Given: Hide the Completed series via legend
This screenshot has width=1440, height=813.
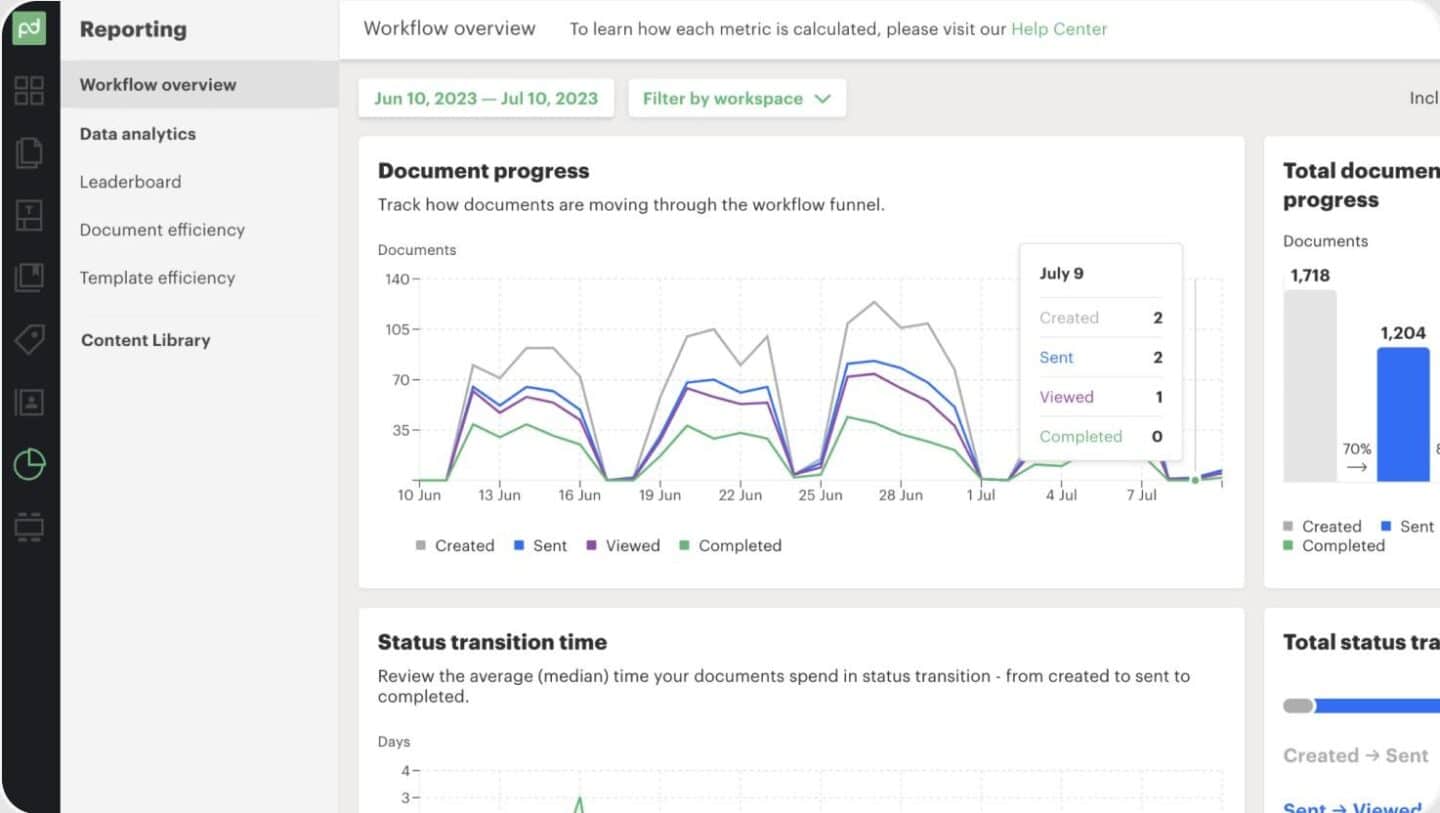Looking at the screenshot, I should click(x=730, y=545).
